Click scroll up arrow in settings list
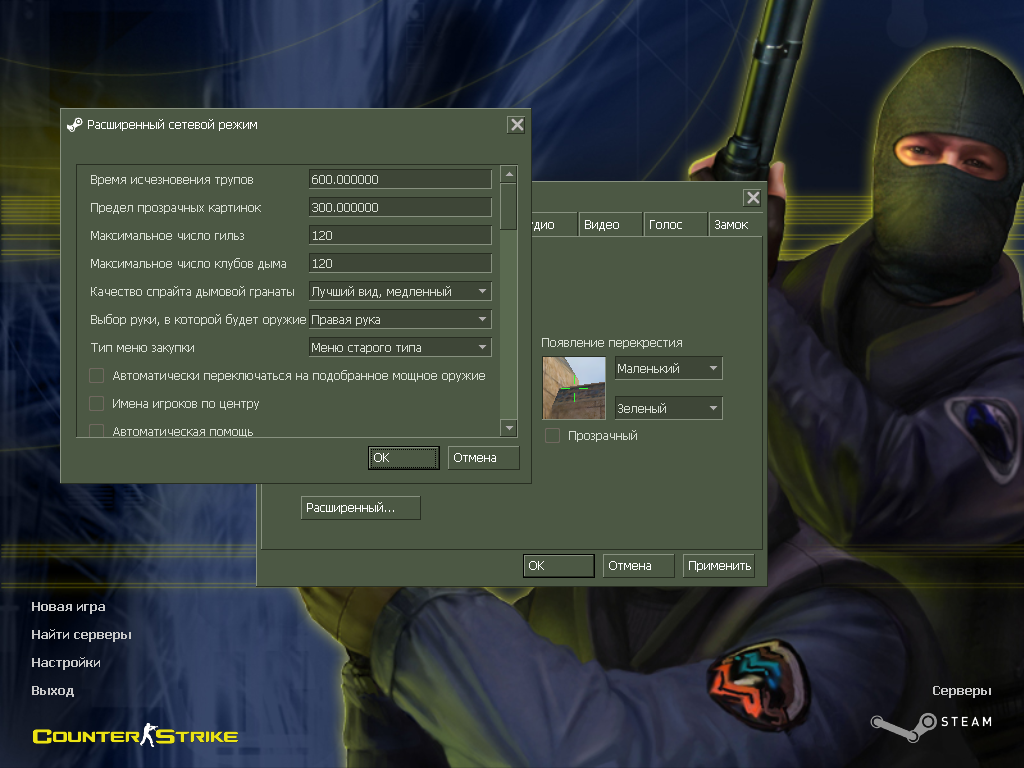 pos(509,174)
